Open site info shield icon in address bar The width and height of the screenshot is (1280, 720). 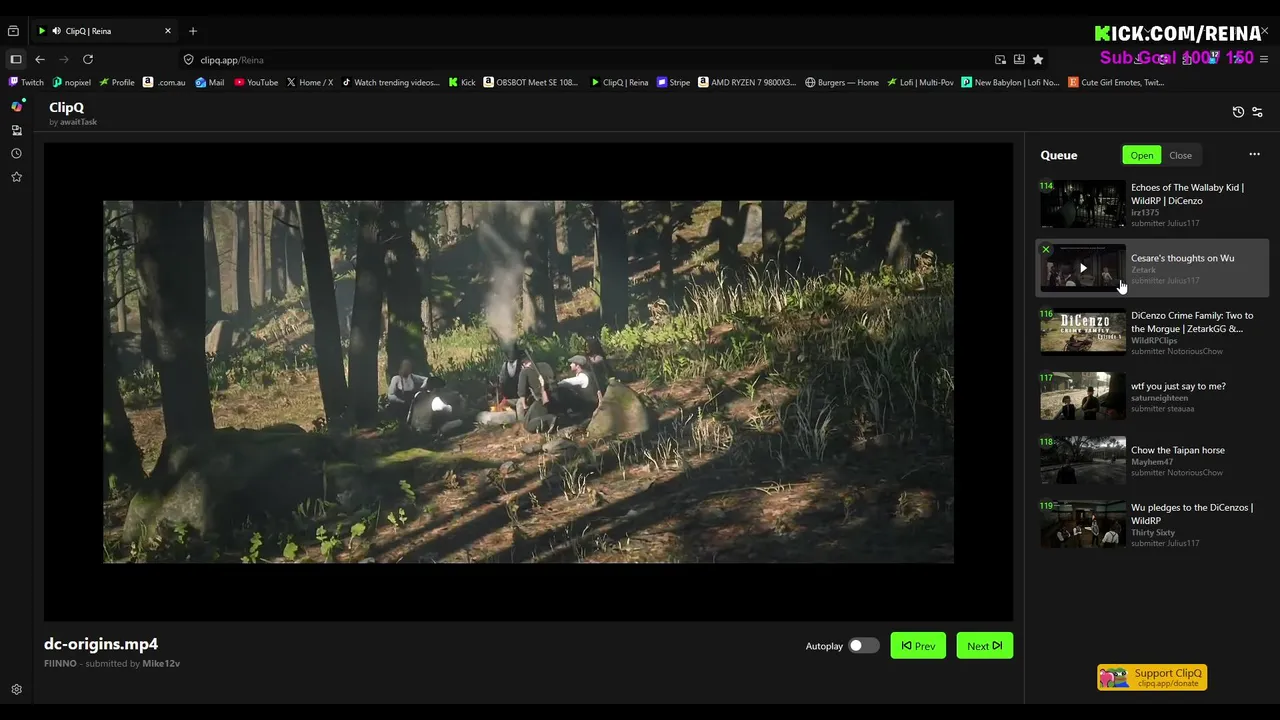(188, 59)
